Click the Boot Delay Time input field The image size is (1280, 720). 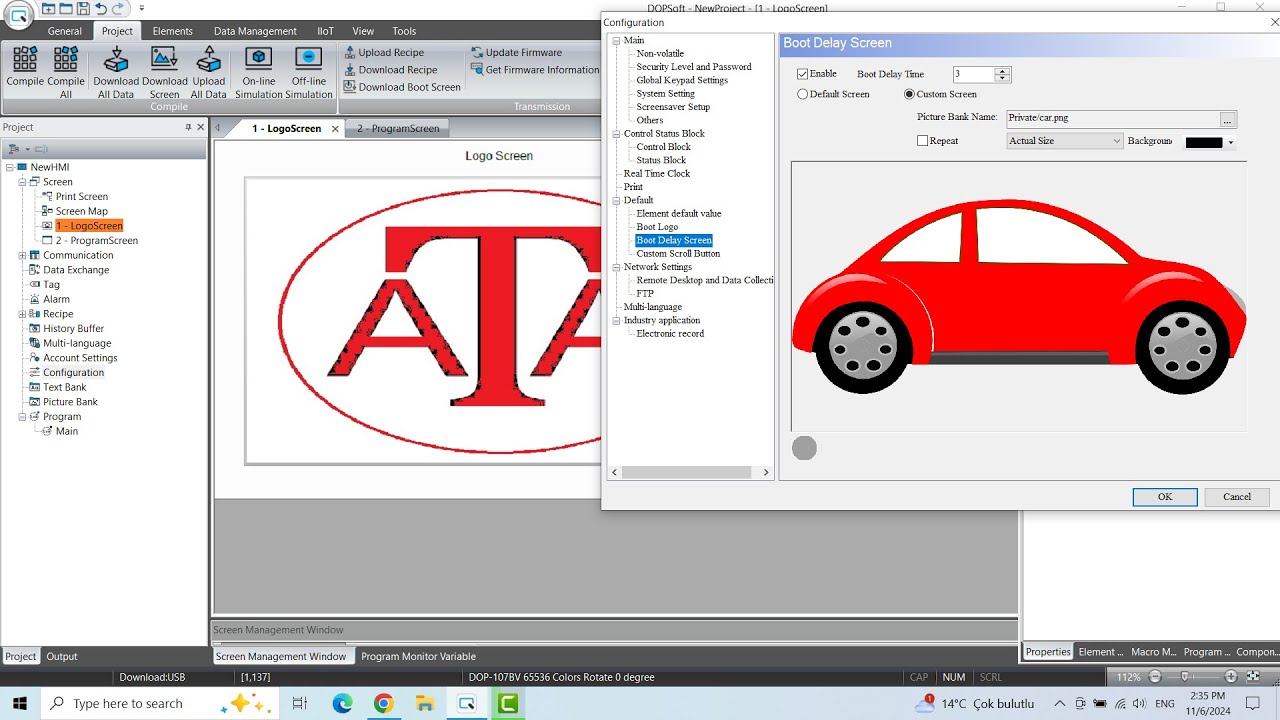[973, 74]
